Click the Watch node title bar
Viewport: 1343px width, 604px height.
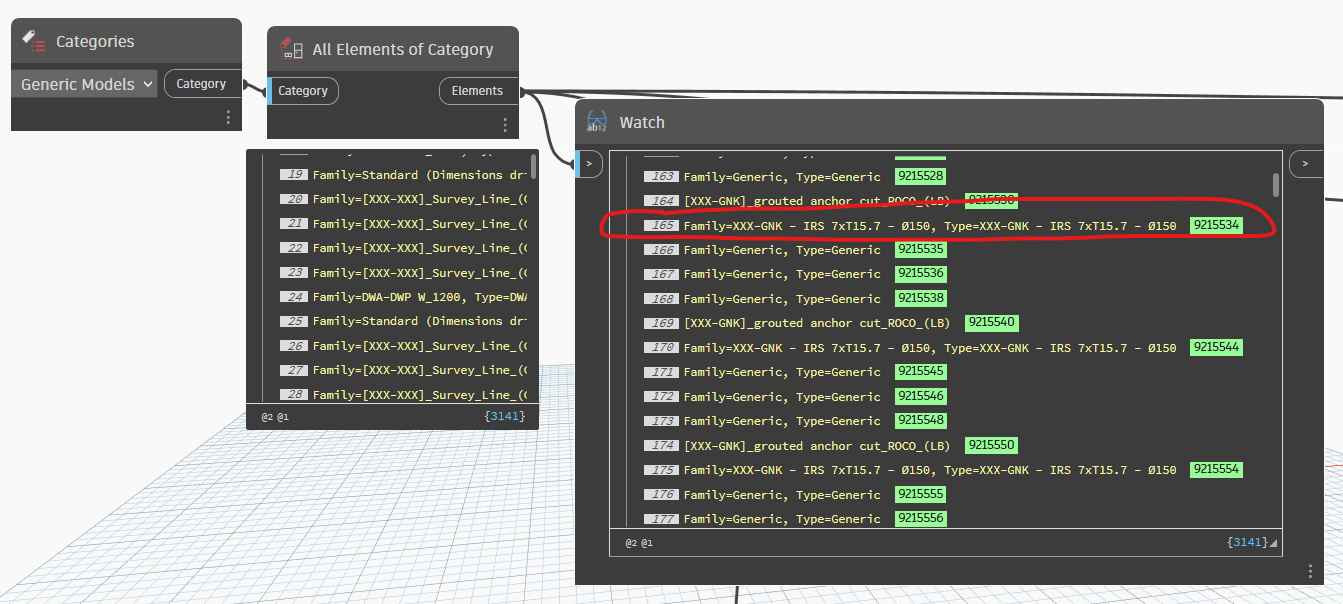click(949, 122)
